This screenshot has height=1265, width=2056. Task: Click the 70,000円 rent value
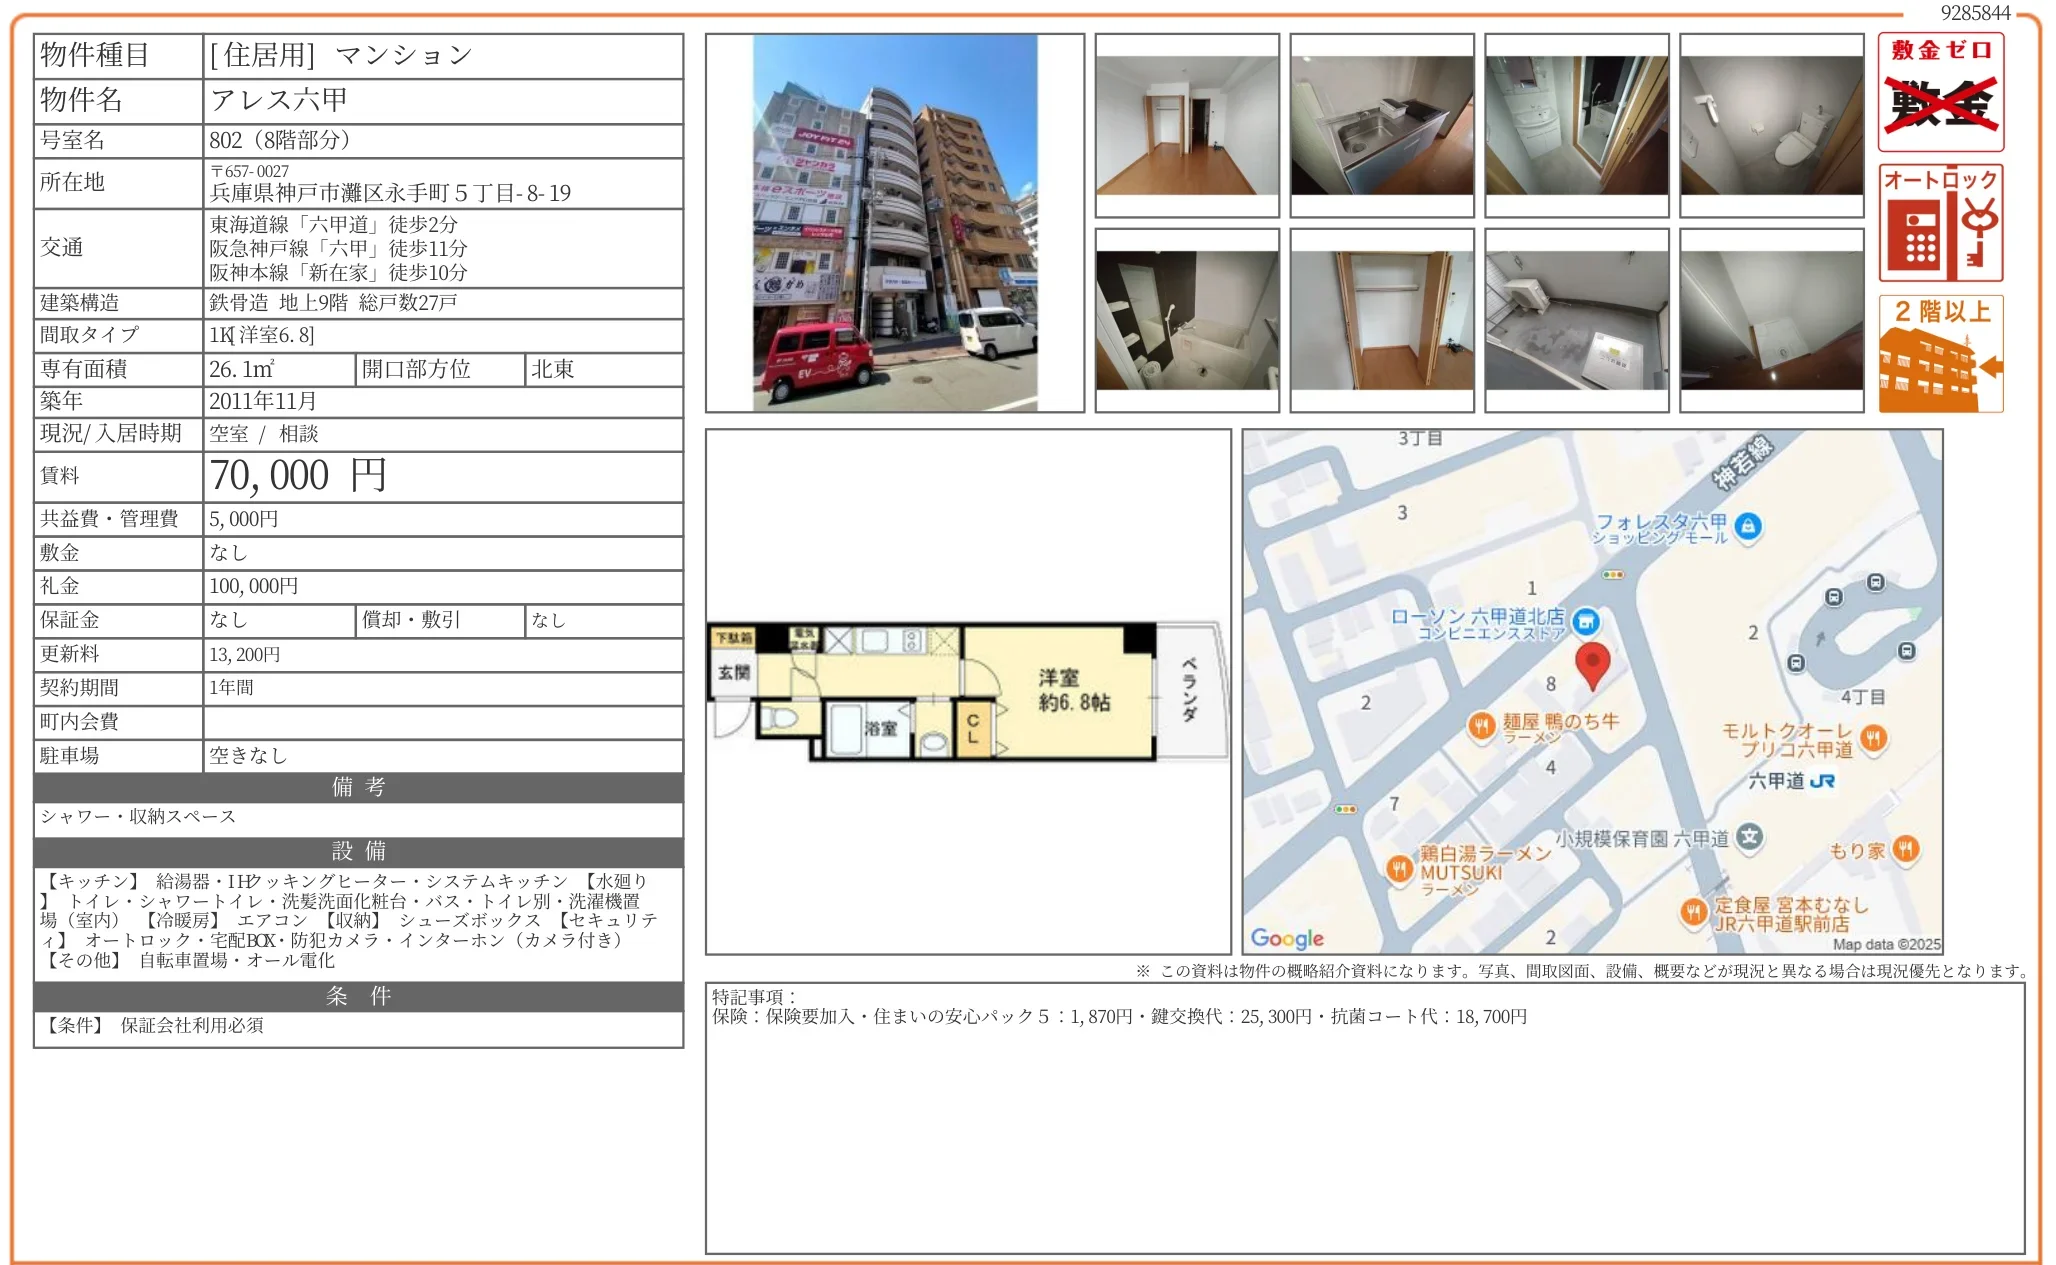(298, 476)
